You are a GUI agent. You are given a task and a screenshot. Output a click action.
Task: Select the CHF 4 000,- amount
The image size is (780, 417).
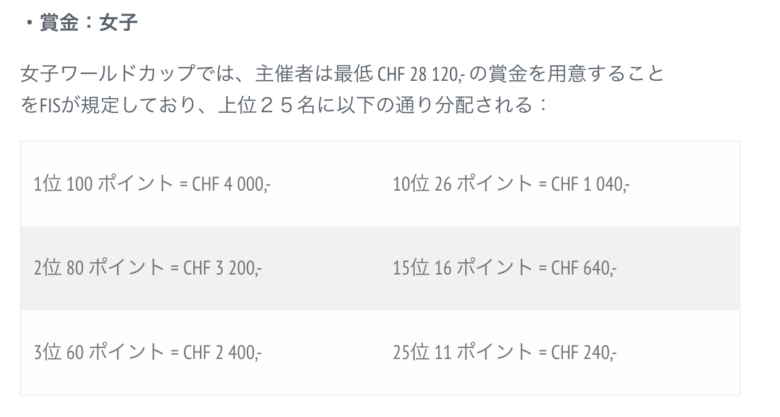point(225,185)
